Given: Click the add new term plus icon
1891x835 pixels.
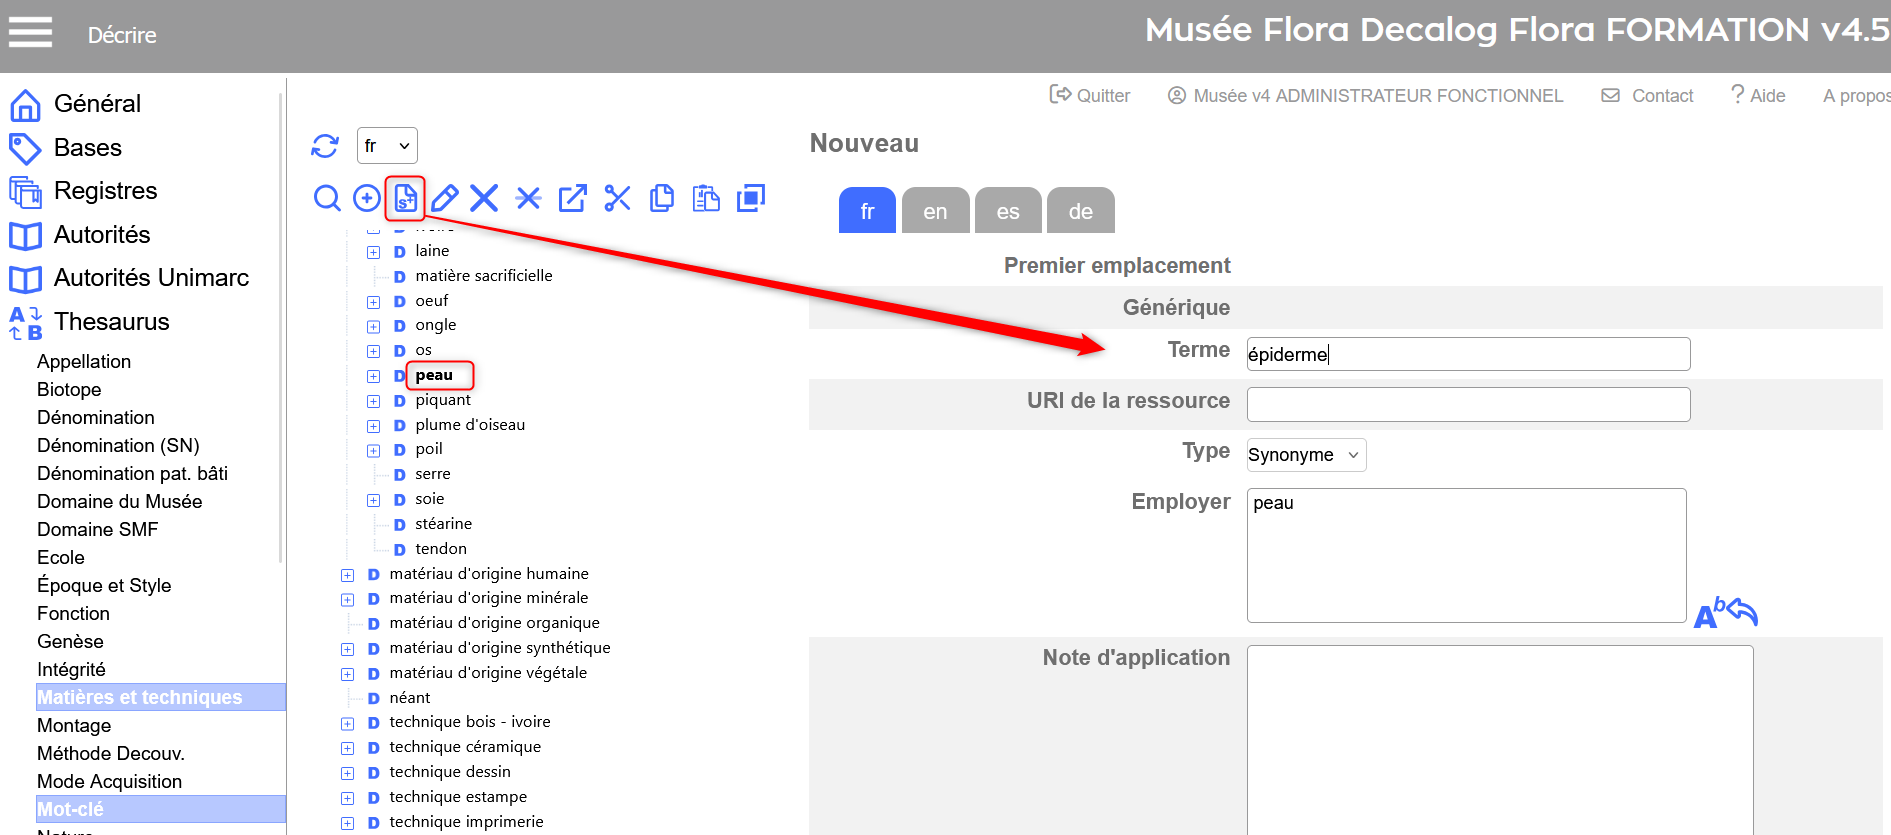Looking at the screenshot, I should pos(367,198).
